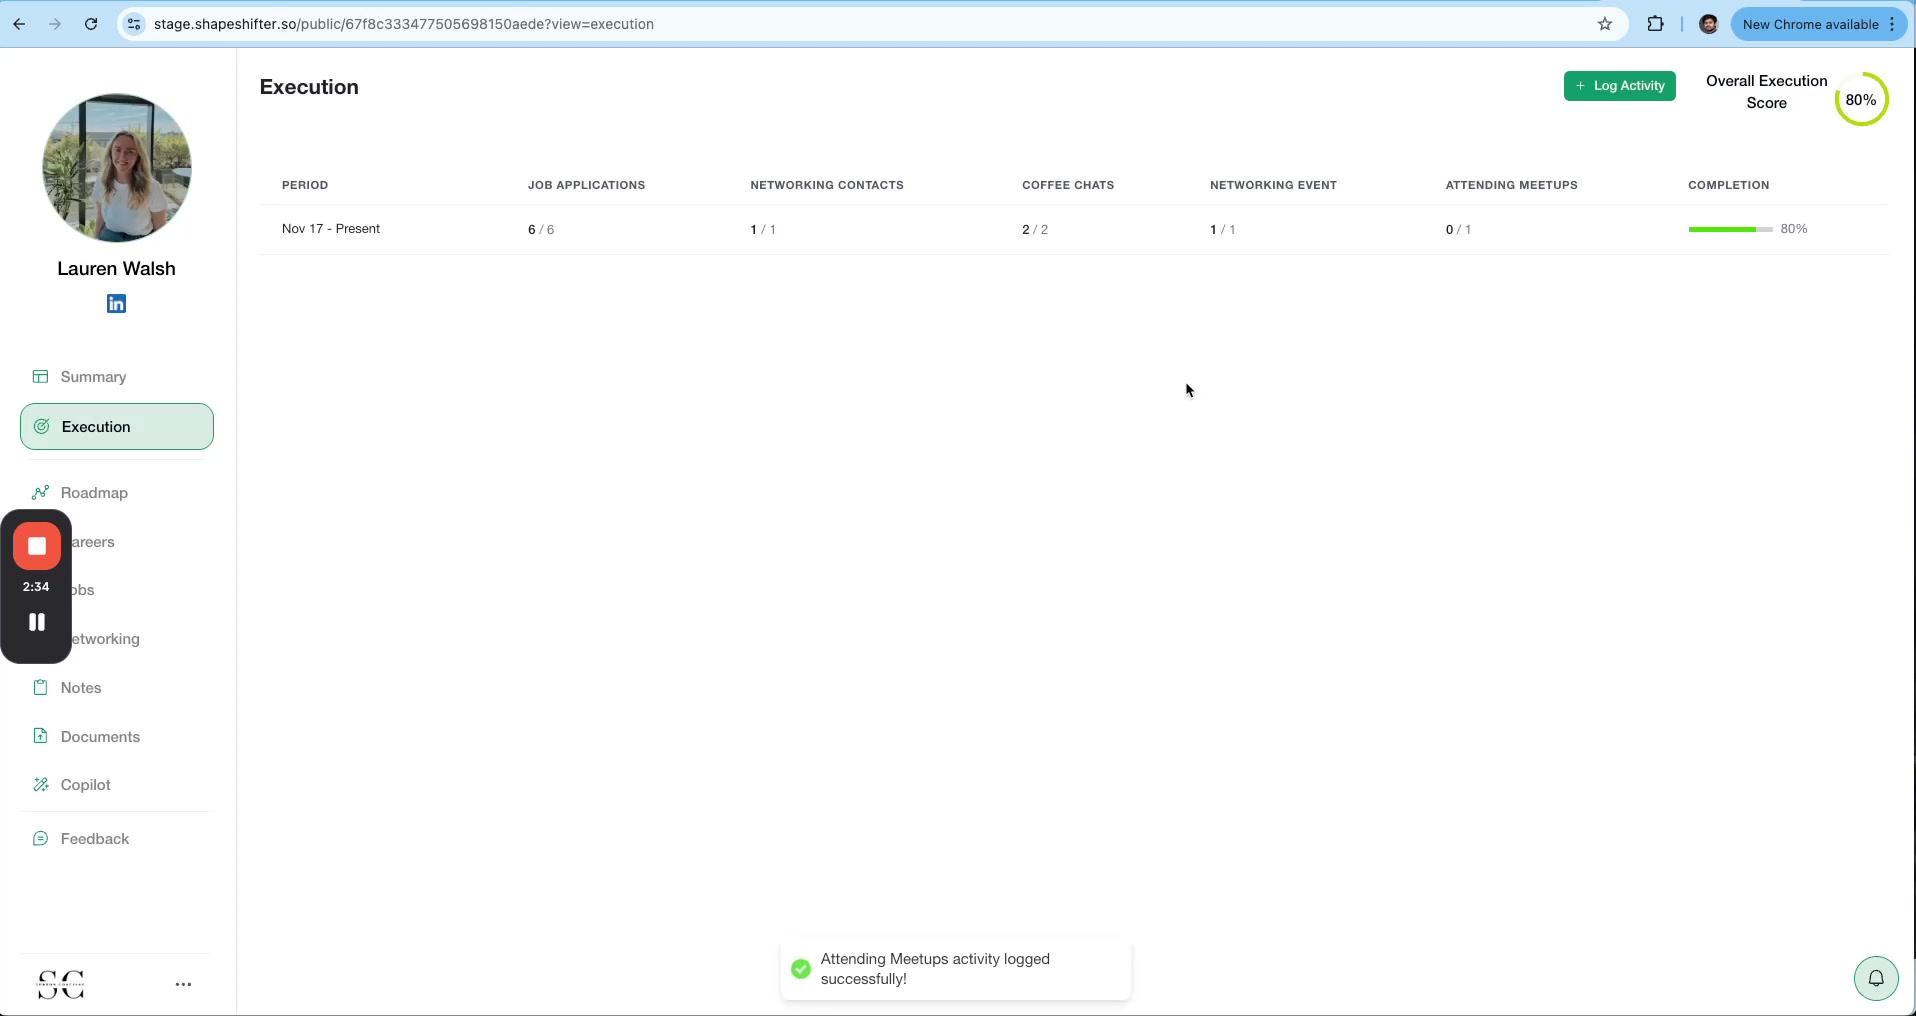This screenshot has height=1016, width=1916.
Task: Pause the ongoing screen recording
Action: coord(36,621)
